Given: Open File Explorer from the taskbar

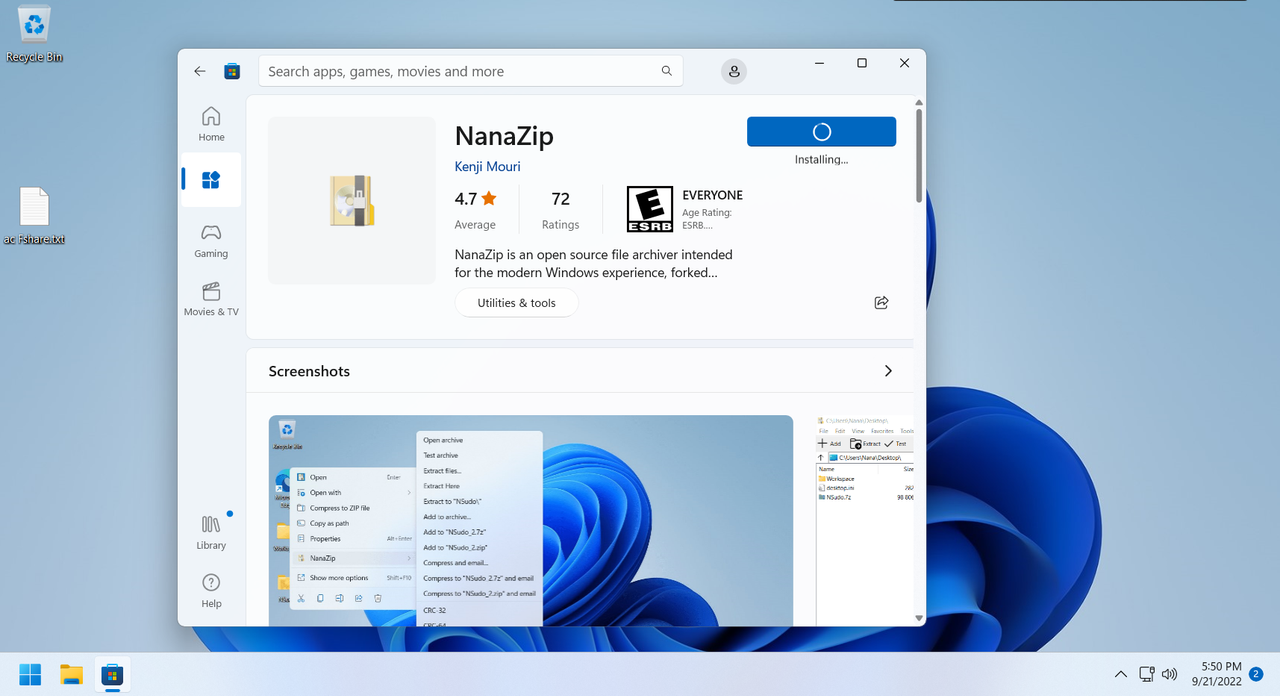Looking at the screenshot, I should coord(71,675).
